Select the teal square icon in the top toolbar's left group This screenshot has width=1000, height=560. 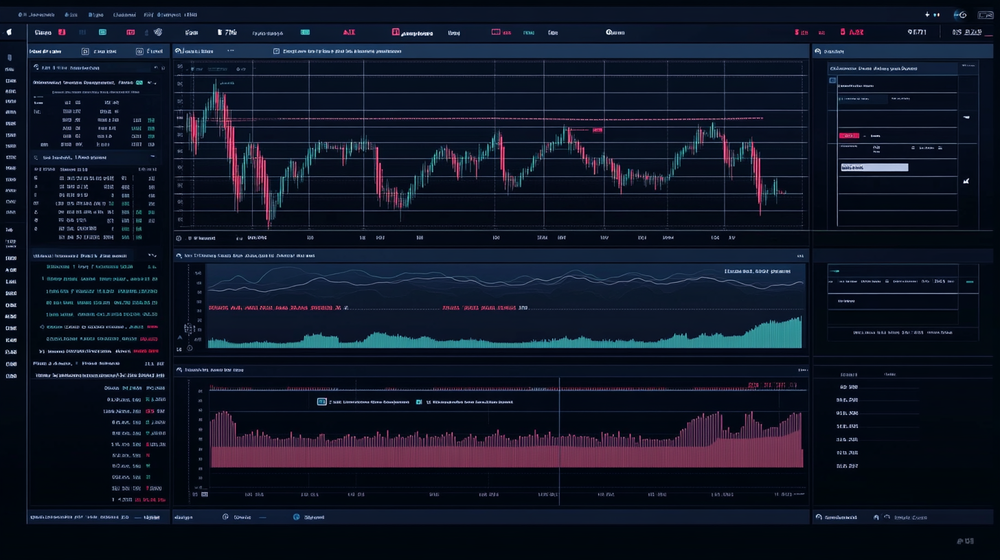click(x=102, y=33)
